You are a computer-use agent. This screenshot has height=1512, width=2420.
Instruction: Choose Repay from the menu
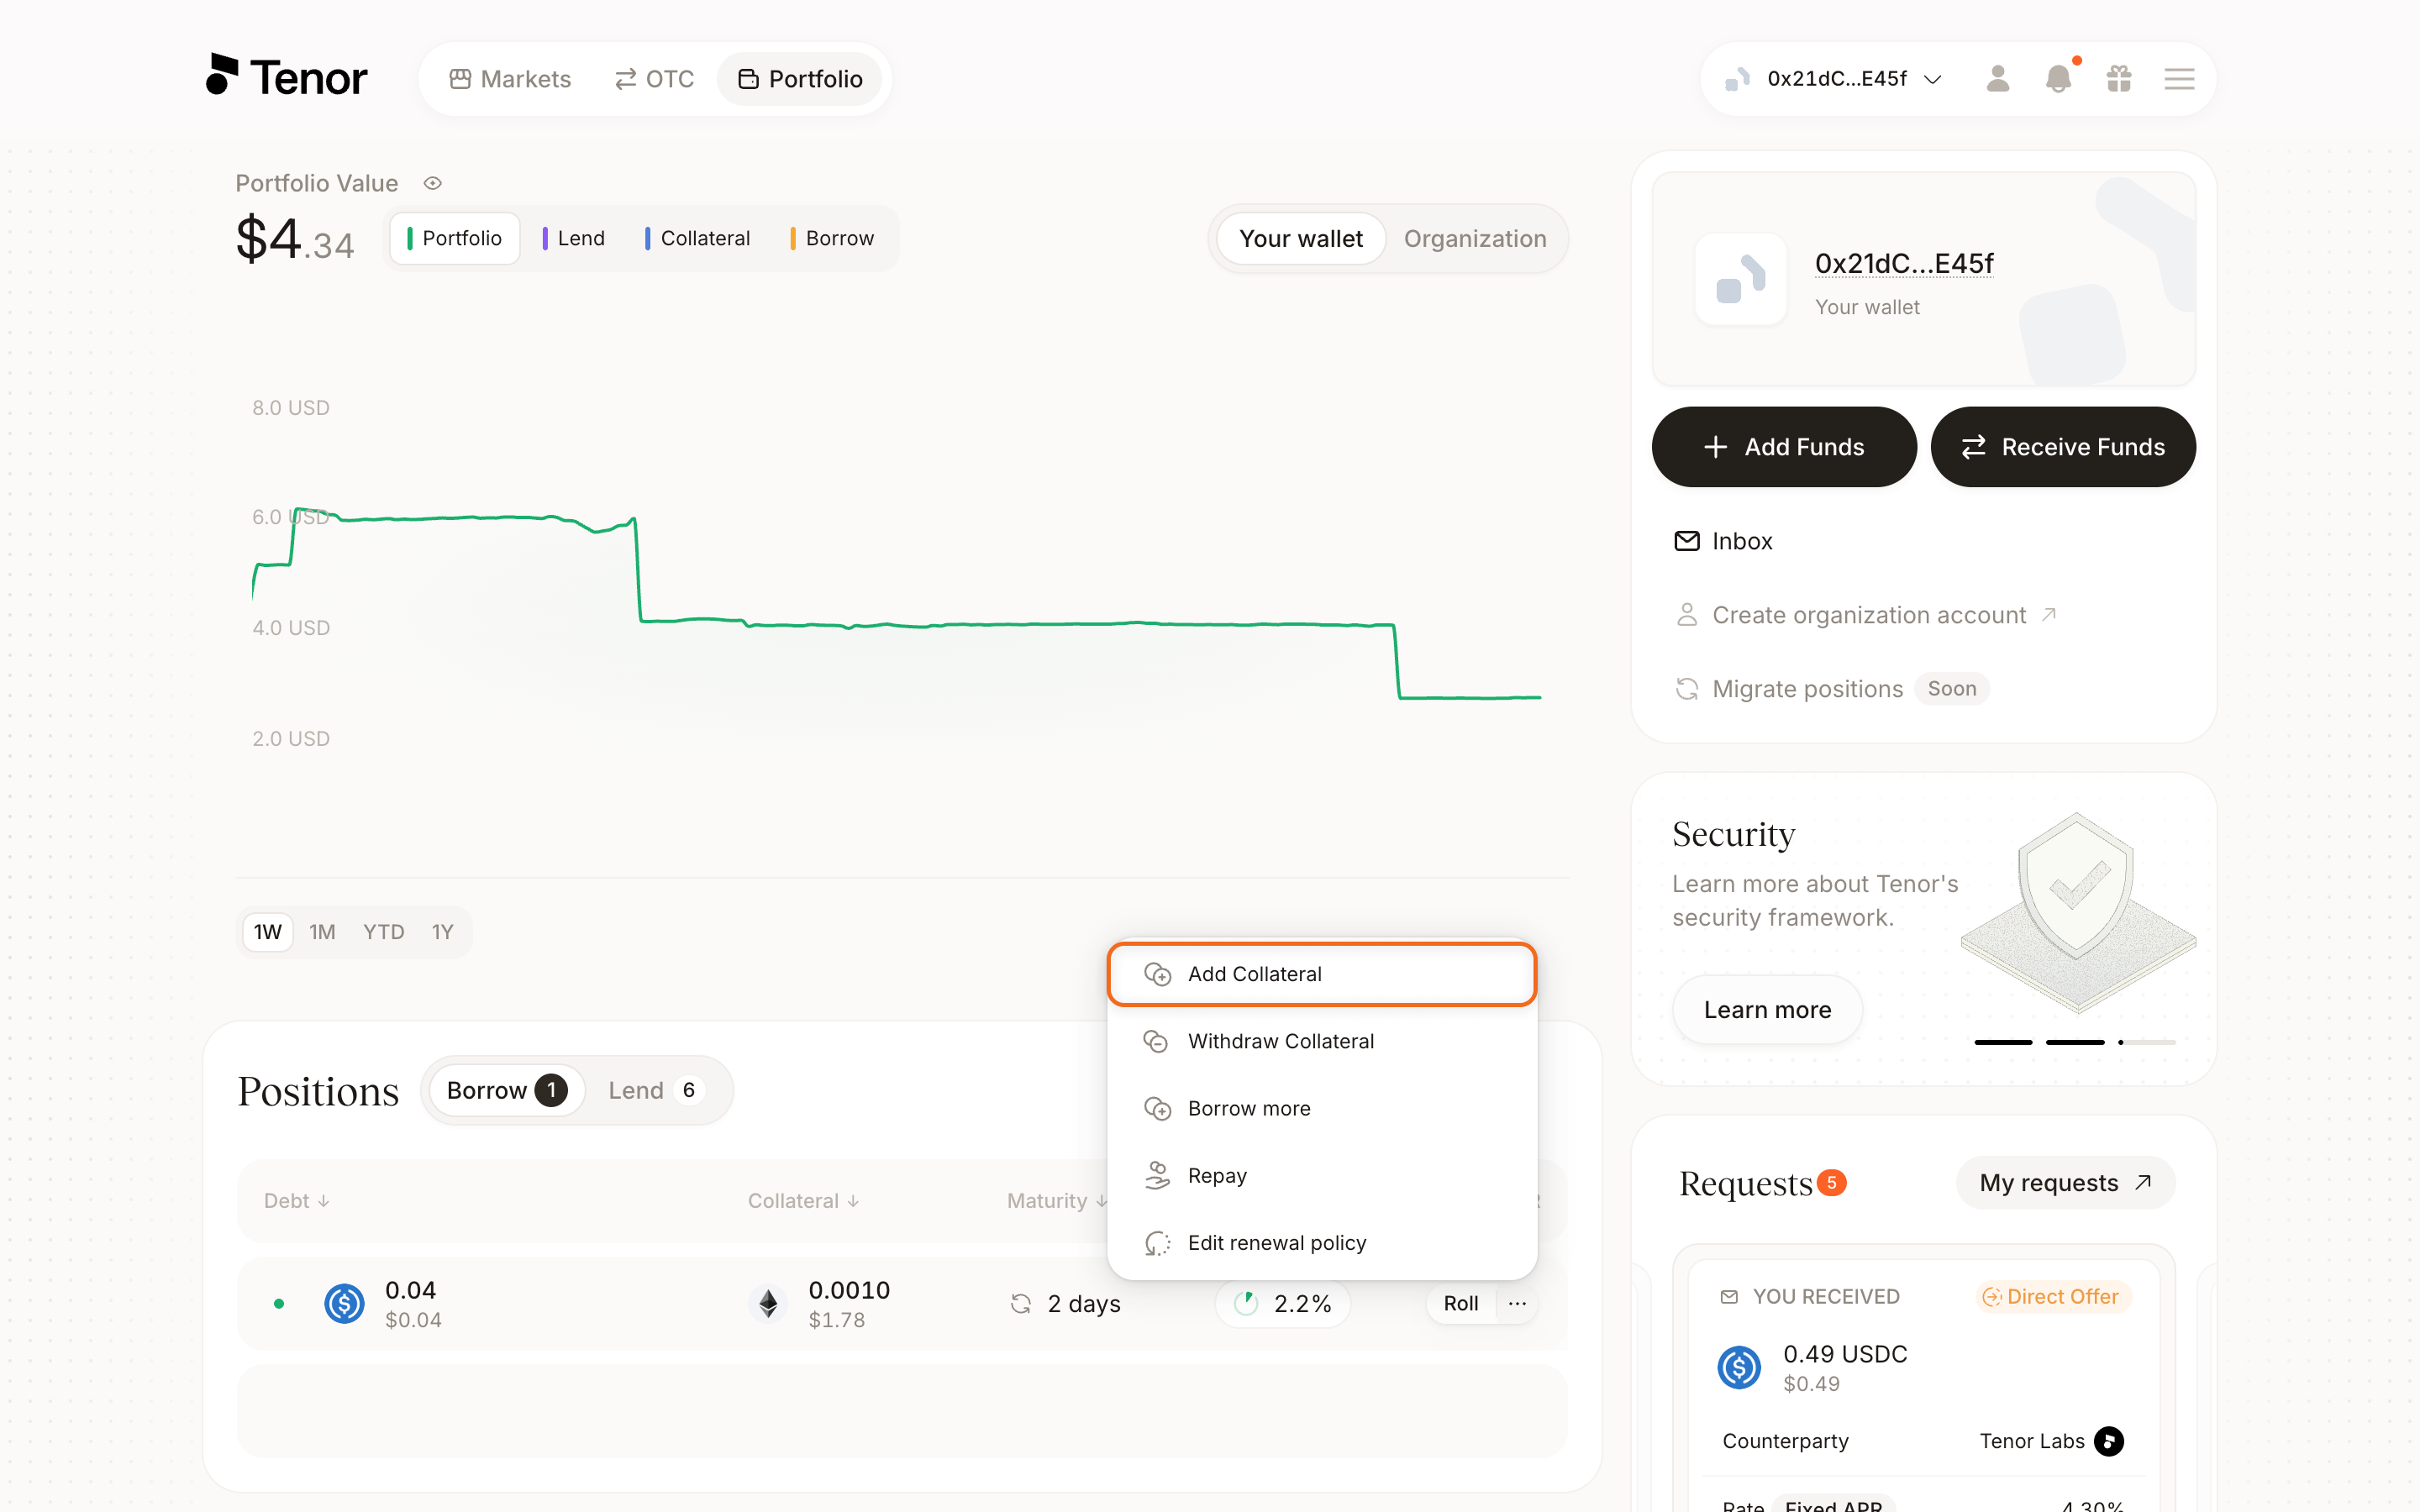1321,1176
